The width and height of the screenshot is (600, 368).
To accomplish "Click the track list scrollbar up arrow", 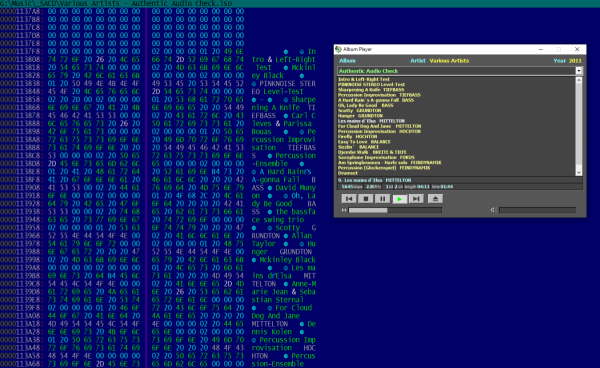I will (x=579, y=80).
